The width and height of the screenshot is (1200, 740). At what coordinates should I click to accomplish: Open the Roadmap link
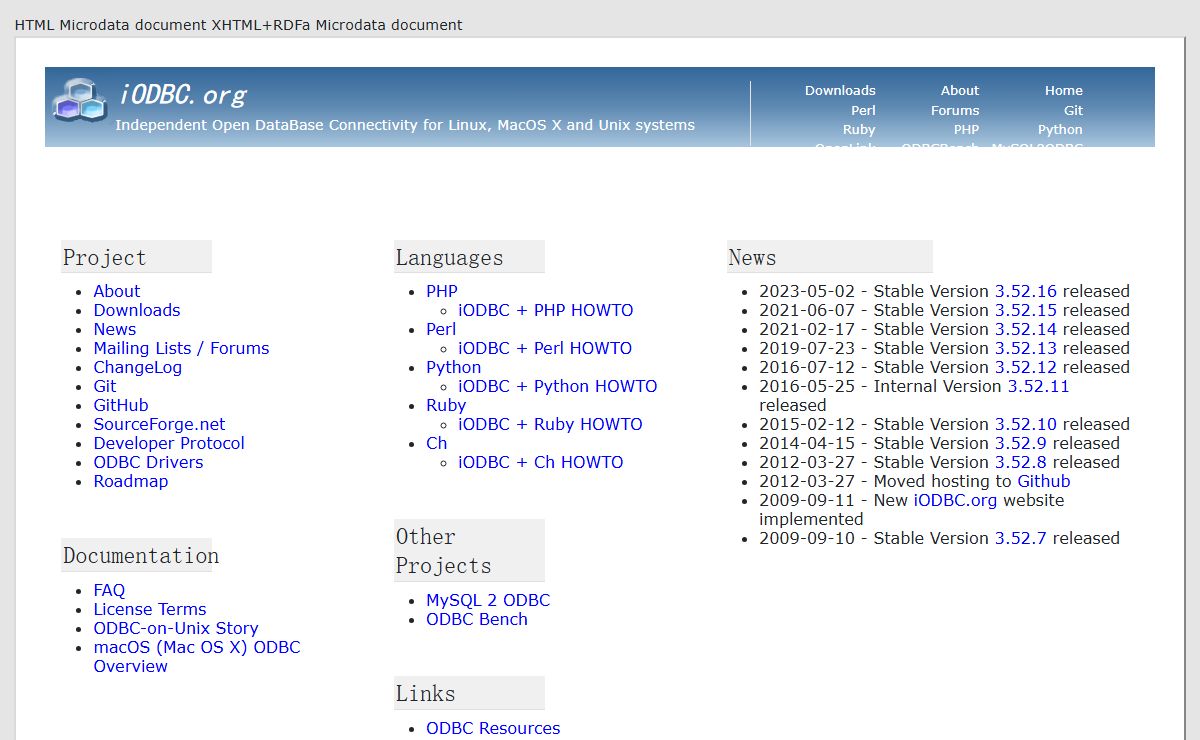tap(130, 481)
